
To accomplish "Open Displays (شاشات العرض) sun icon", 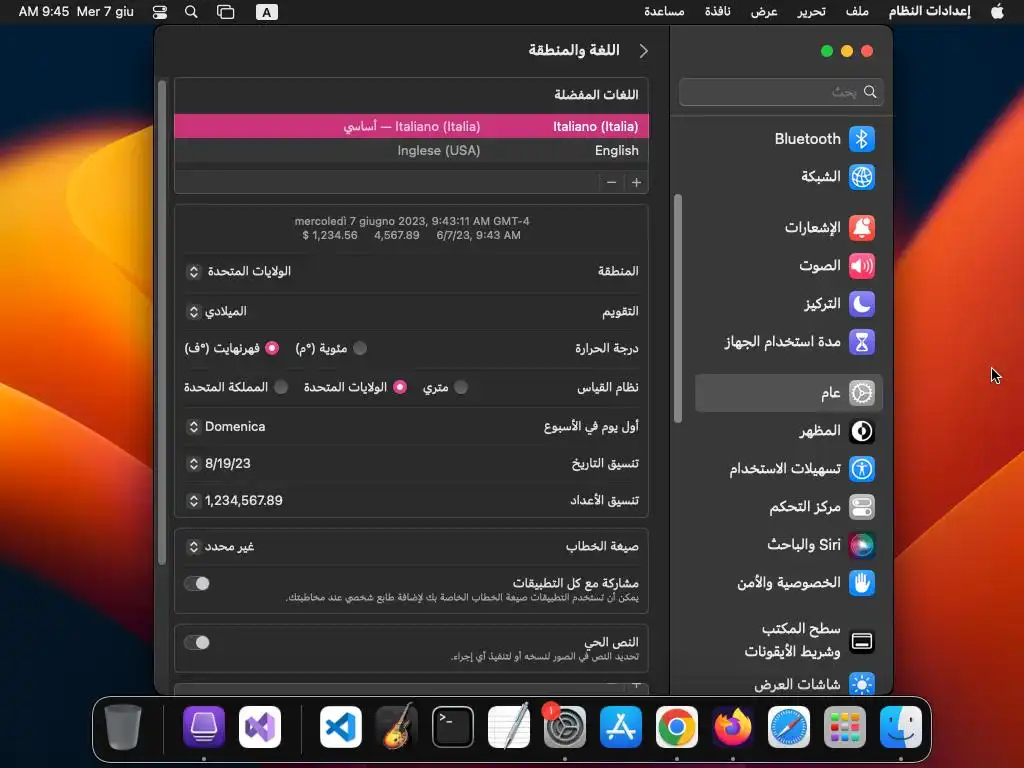I will click(861, 684).
